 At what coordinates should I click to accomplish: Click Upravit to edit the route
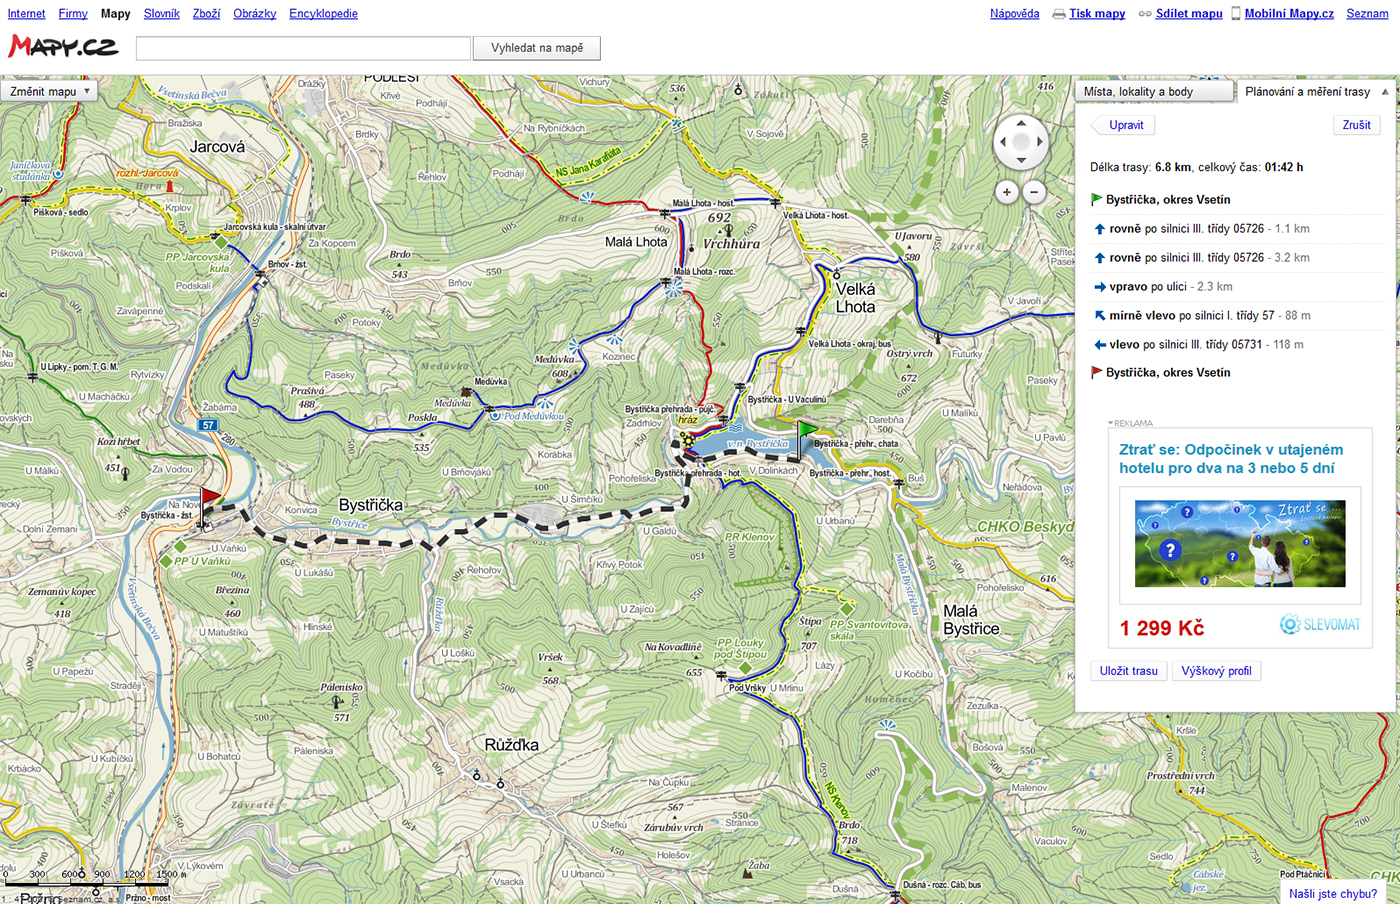(1126, 125)
